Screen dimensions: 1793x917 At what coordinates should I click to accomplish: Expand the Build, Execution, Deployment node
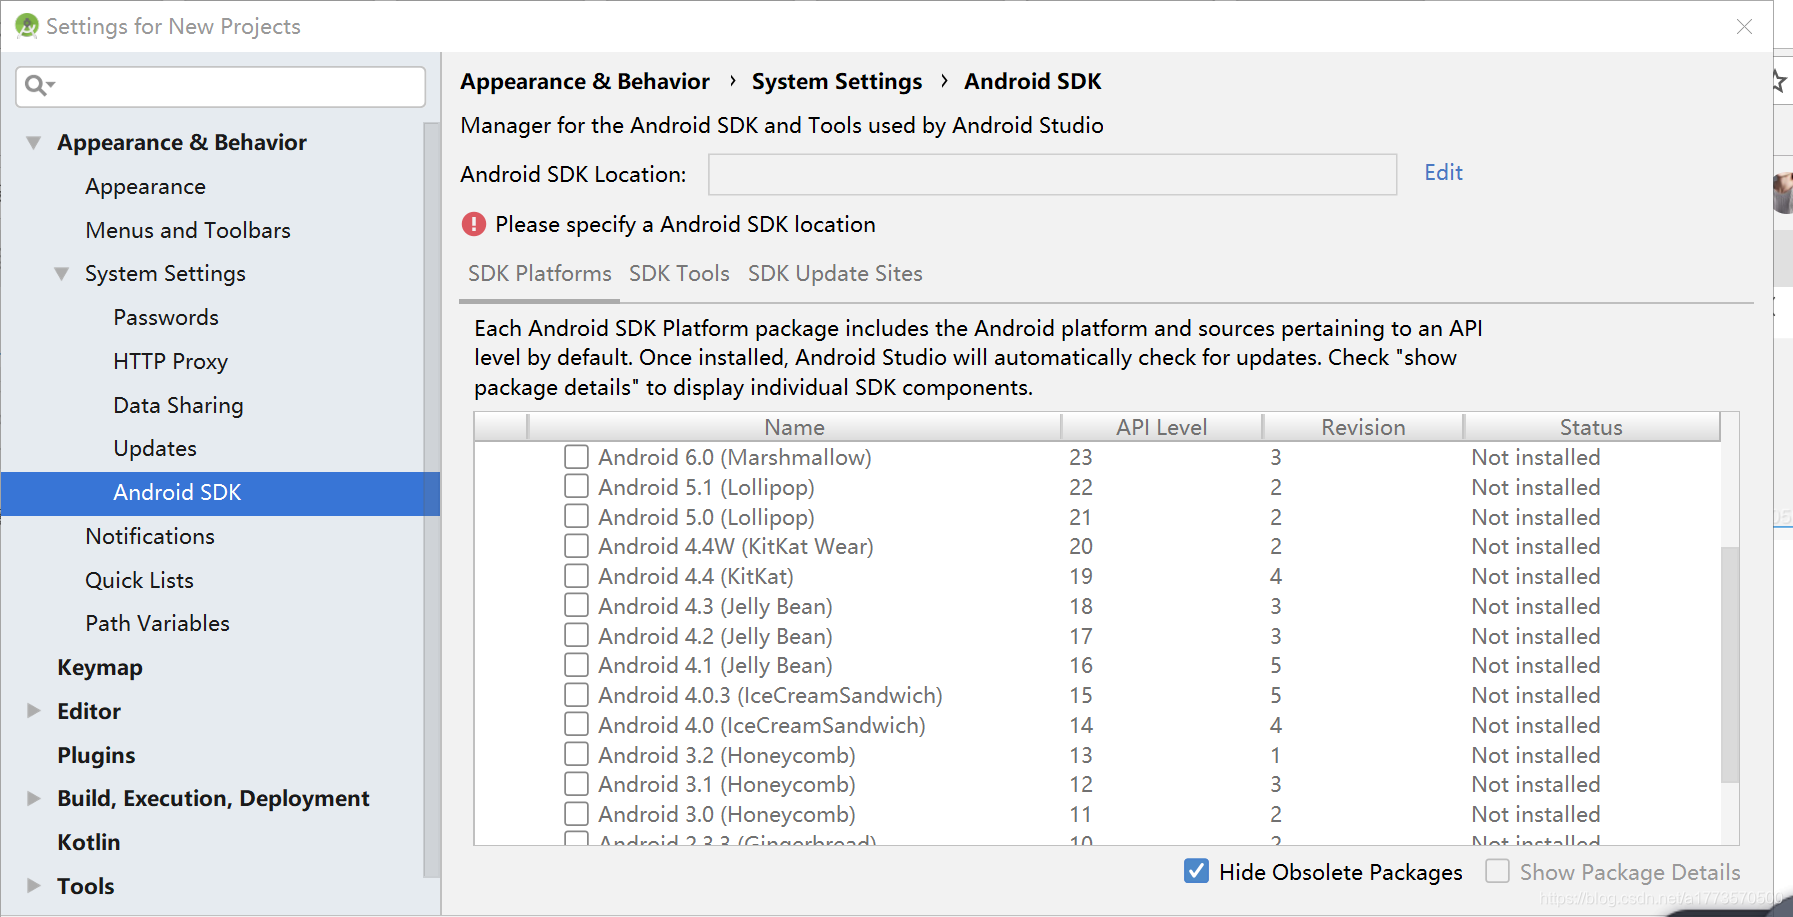(33, 798)
